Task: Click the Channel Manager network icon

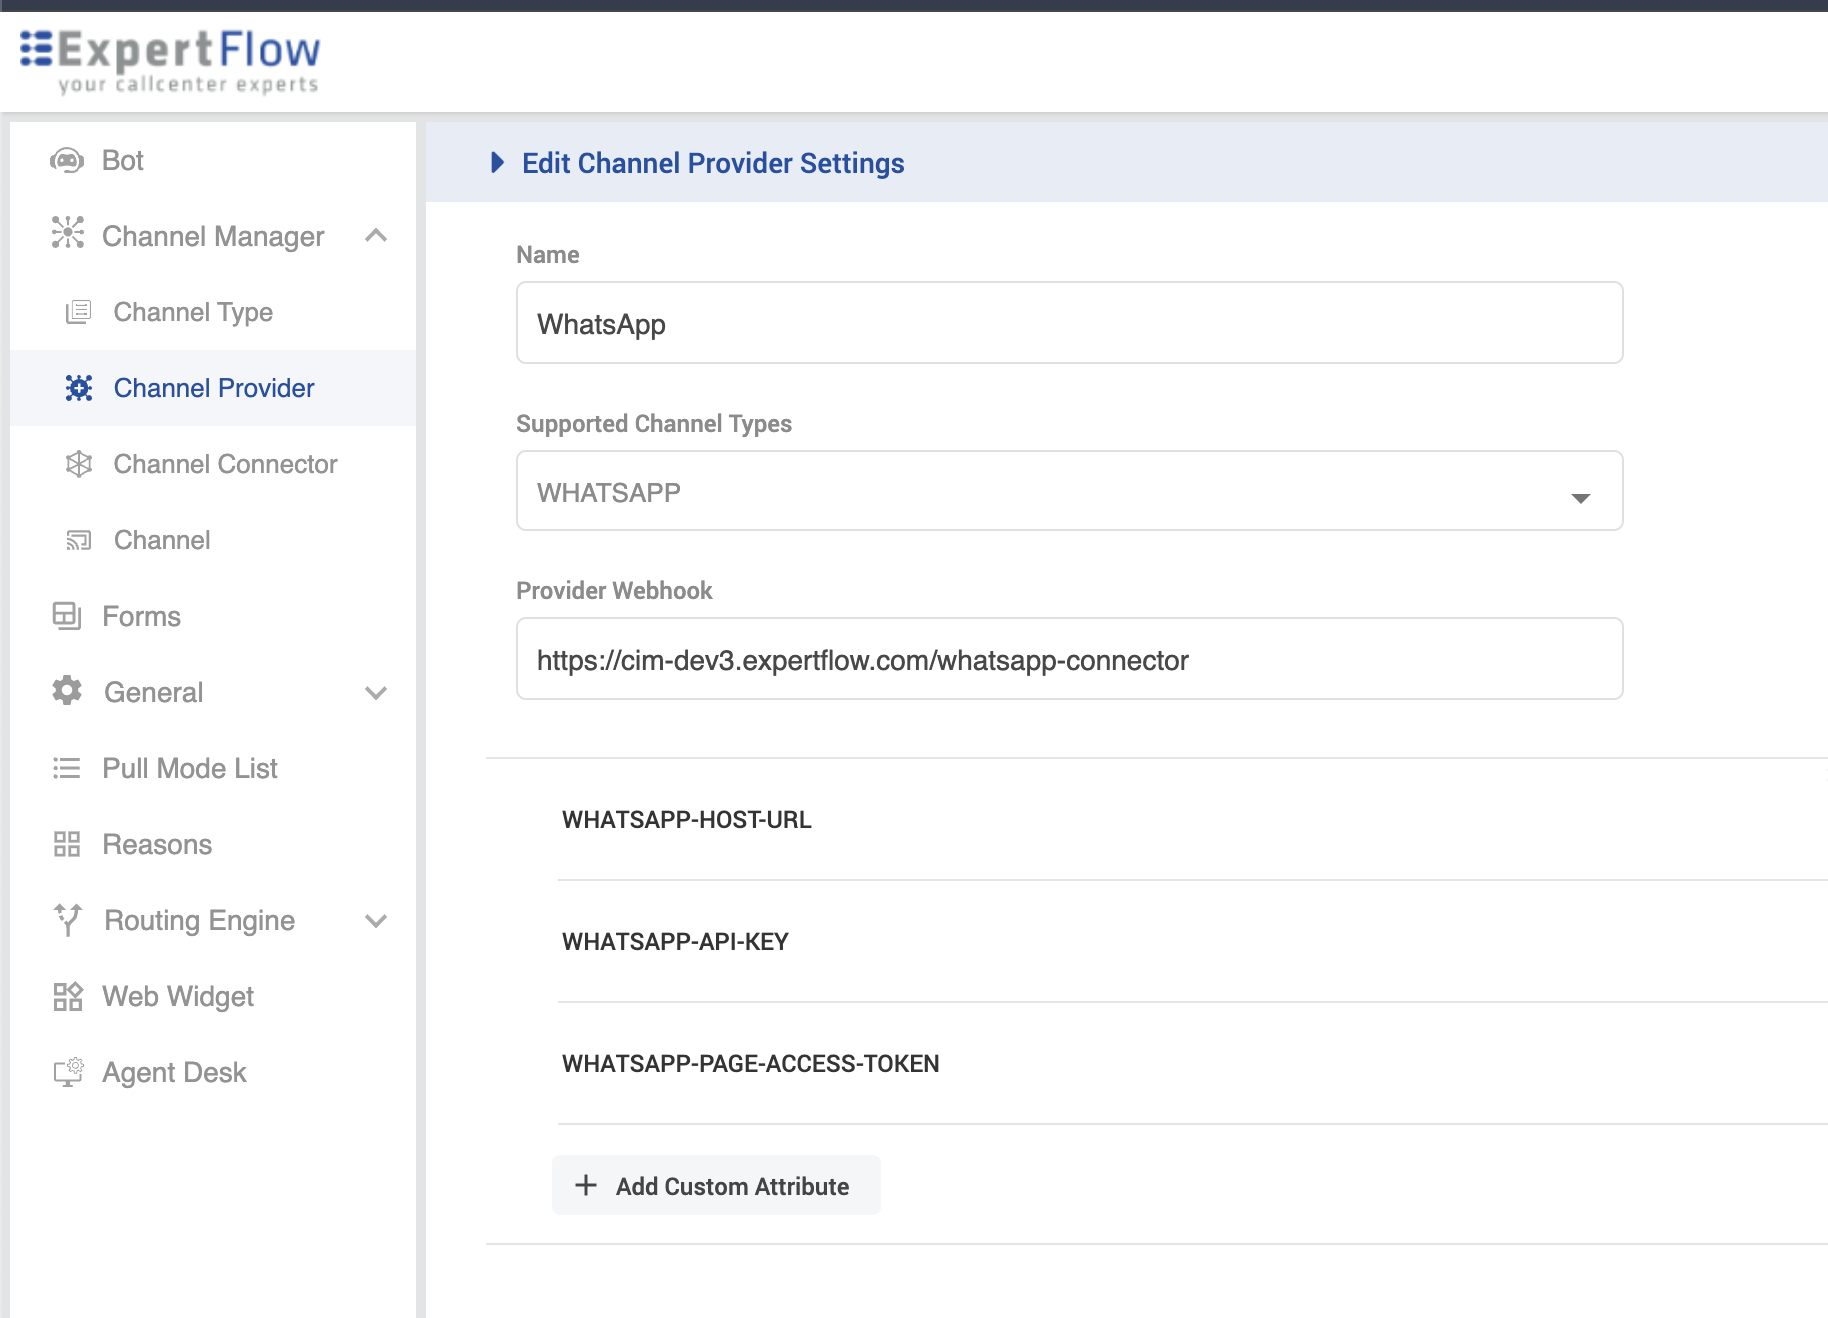Action: 68,233
